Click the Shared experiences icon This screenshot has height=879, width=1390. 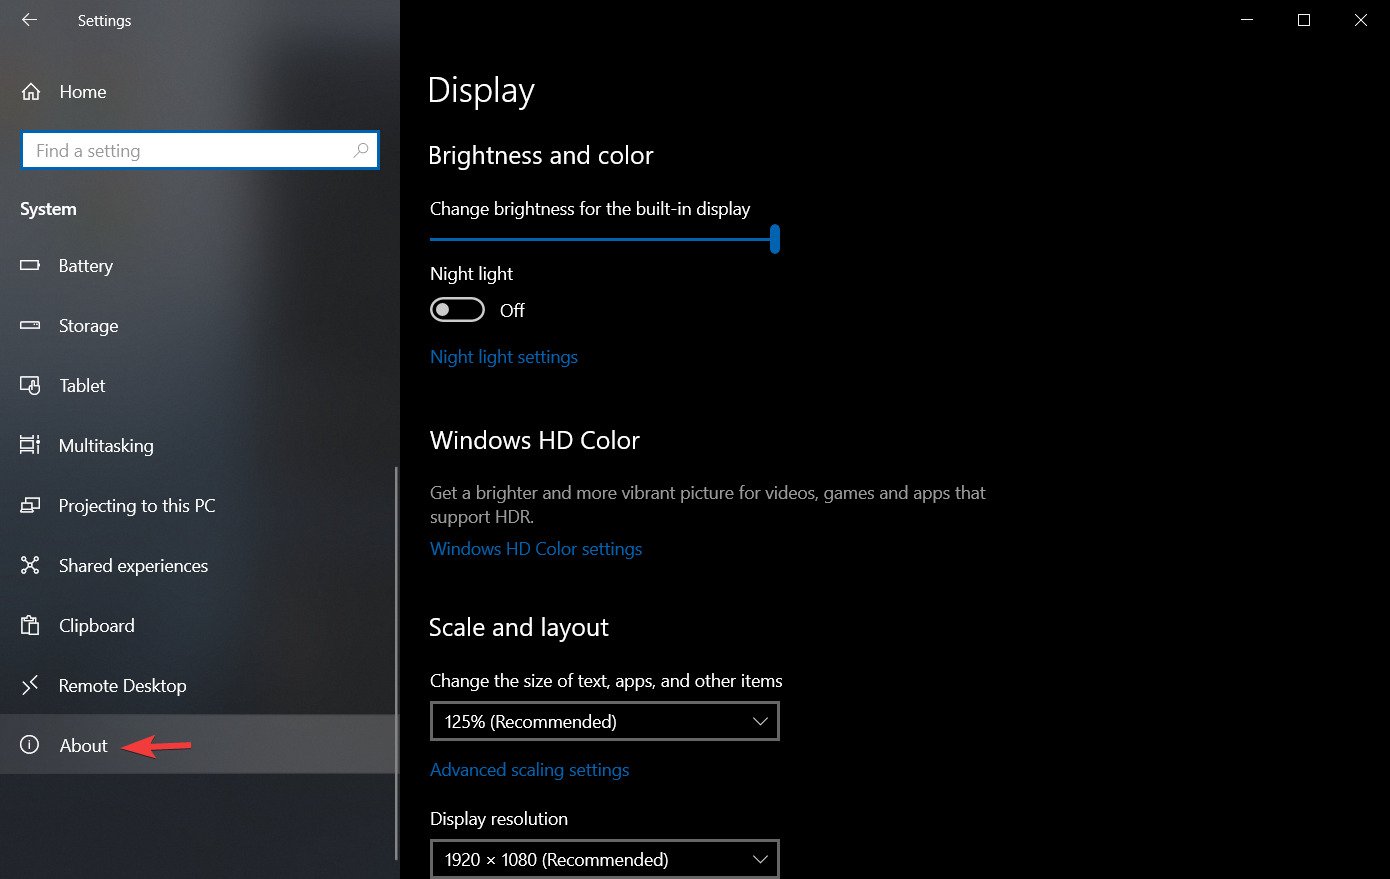tap(30, 565)
